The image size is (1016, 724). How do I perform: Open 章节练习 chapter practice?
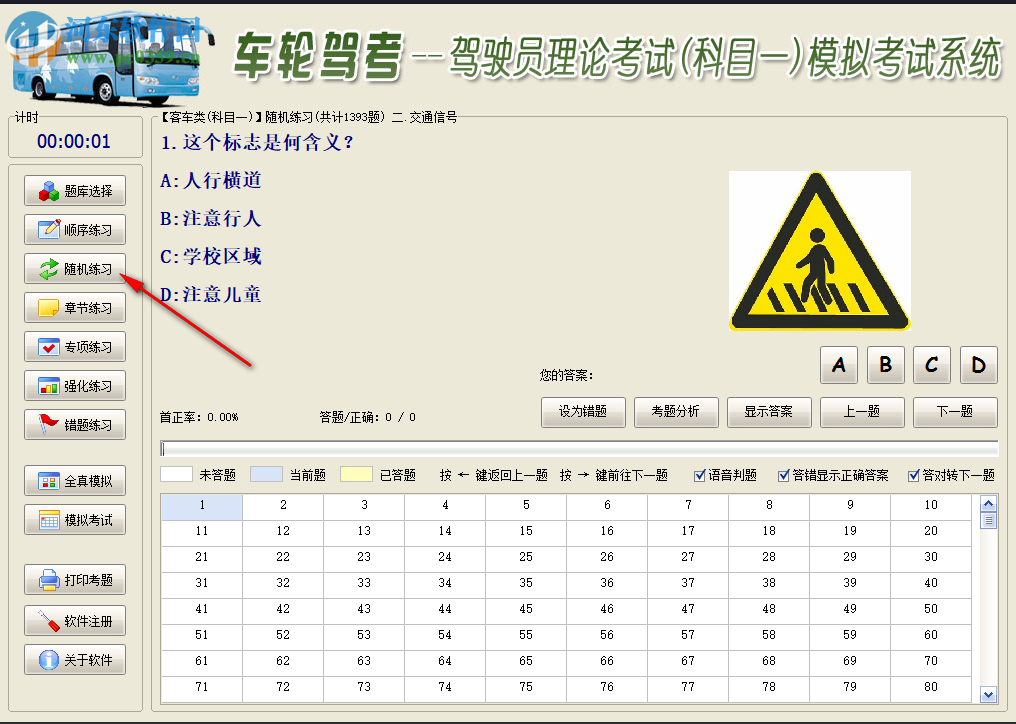[75, 307]
